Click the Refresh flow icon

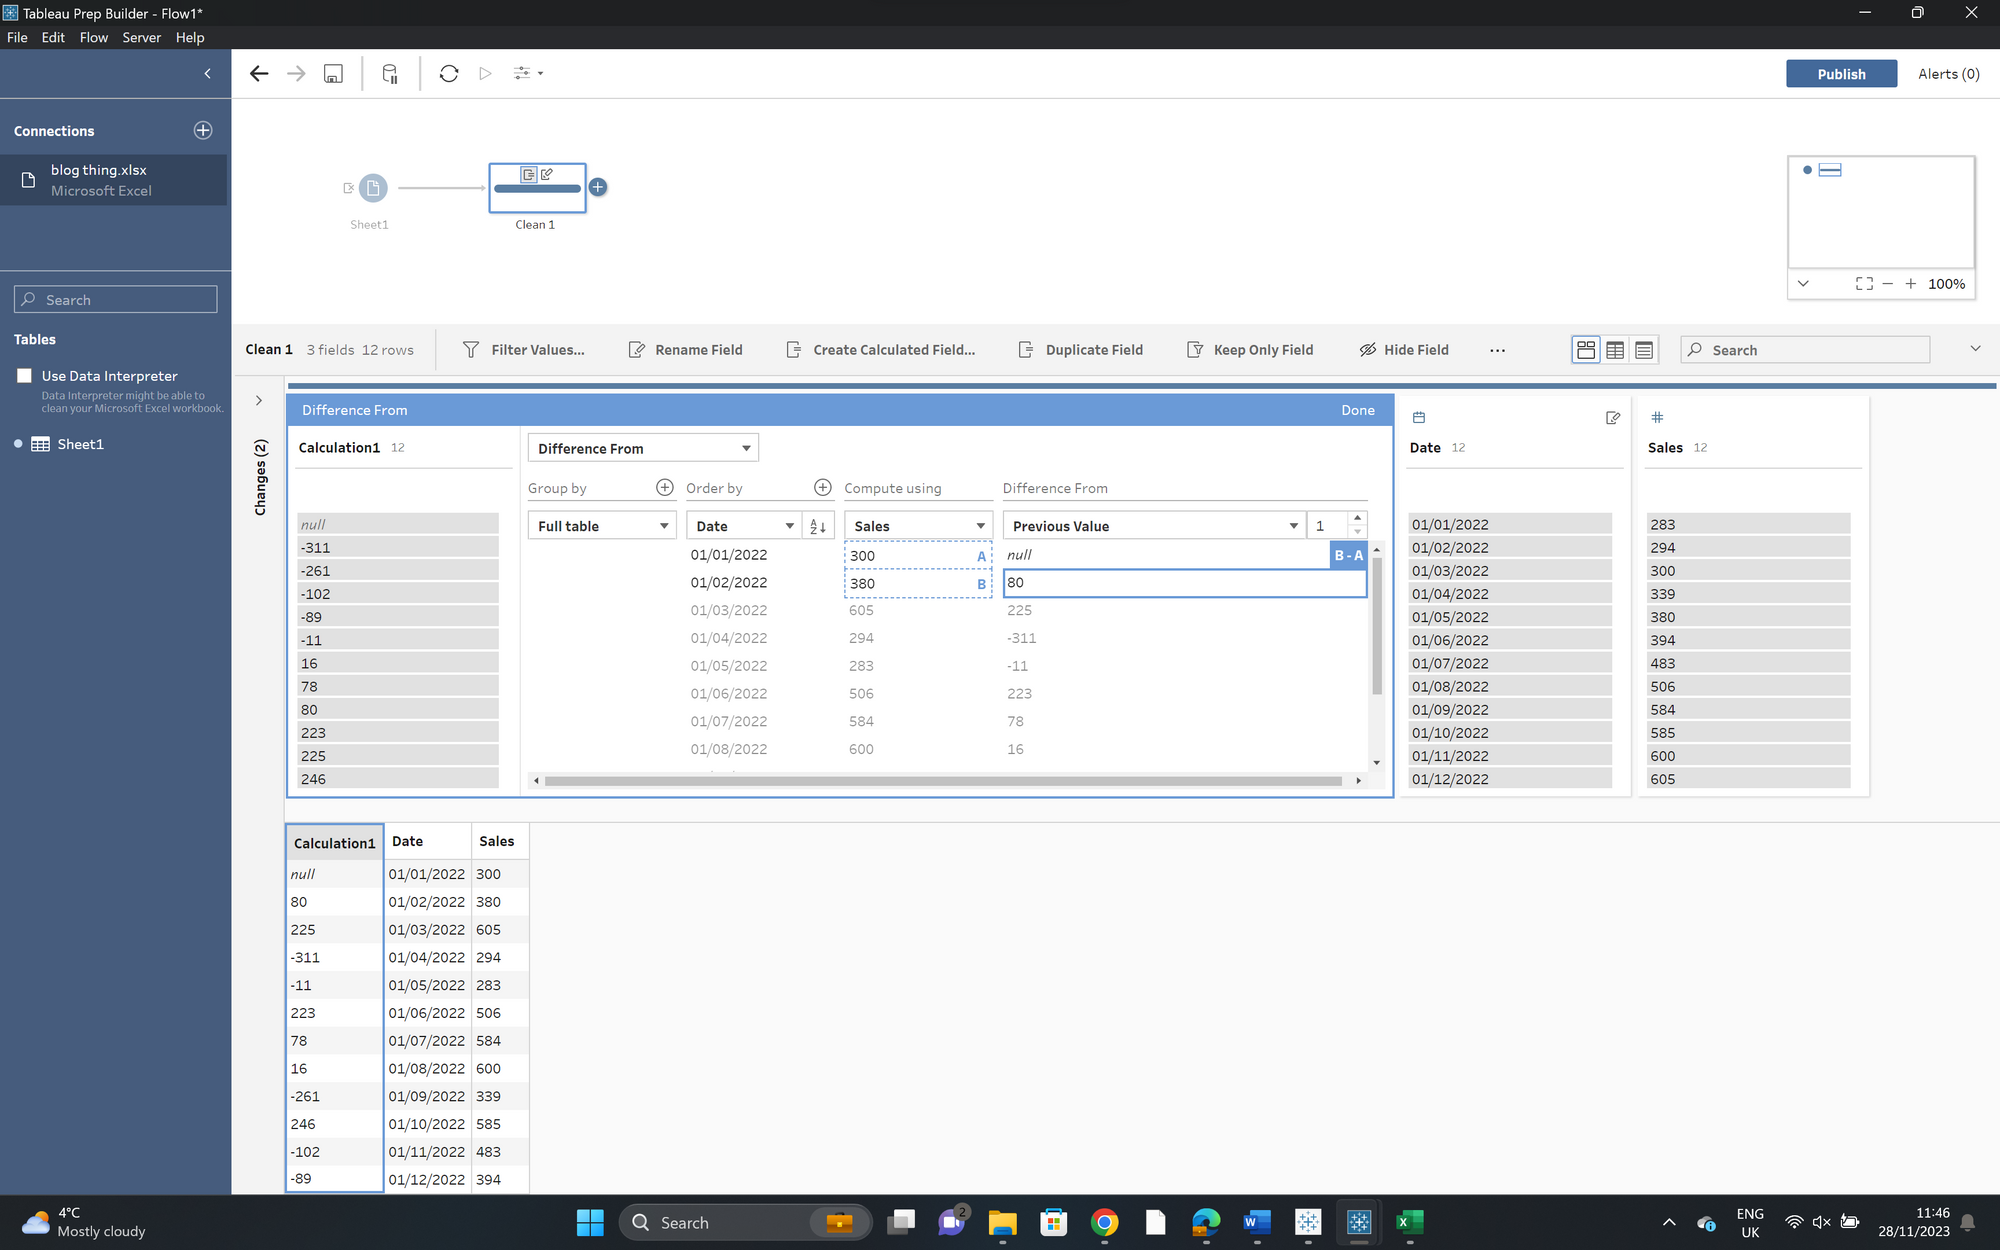tap(449, 73)
